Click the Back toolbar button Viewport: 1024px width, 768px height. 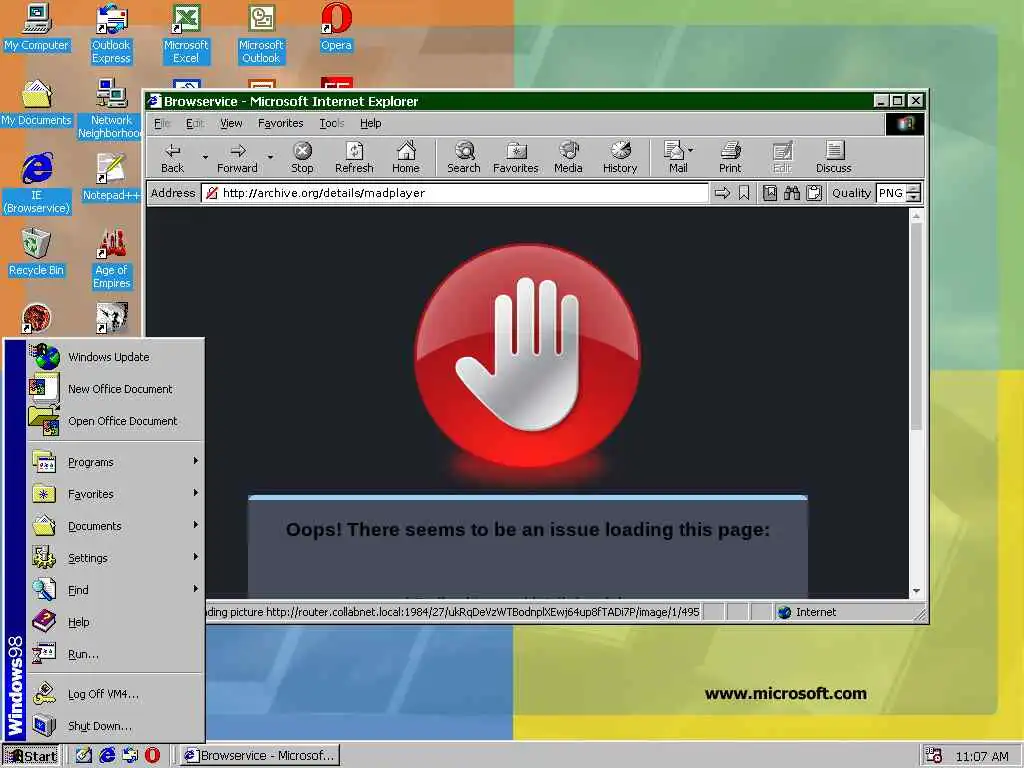(172, 158)
